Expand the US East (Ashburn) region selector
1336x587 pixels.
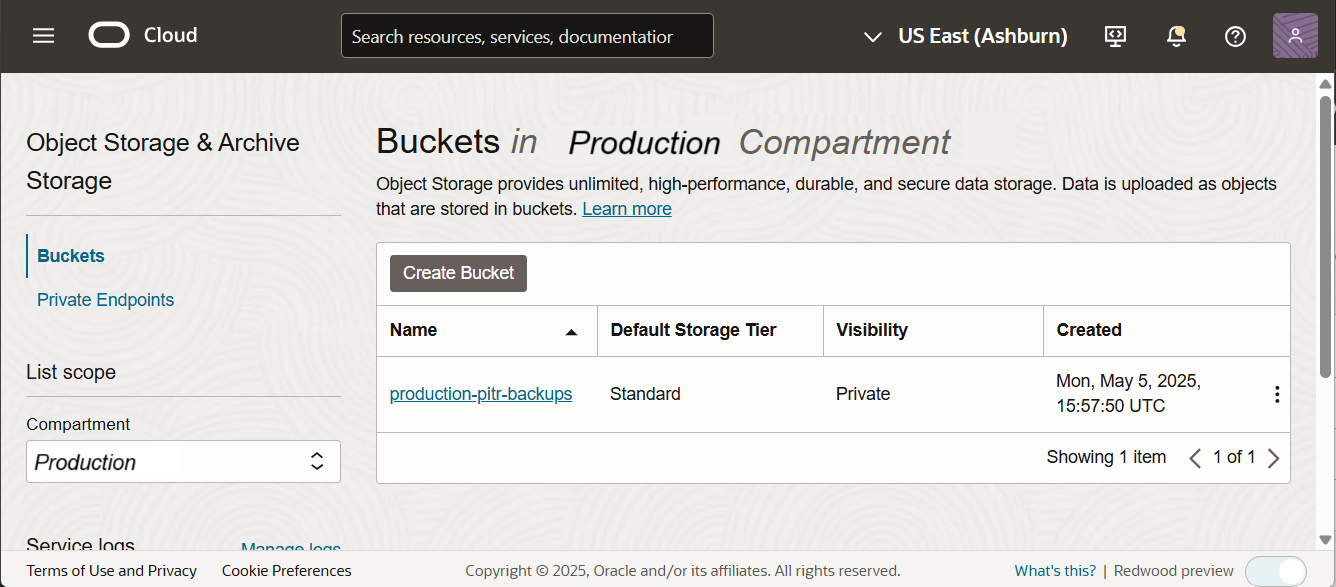point(966,36)
